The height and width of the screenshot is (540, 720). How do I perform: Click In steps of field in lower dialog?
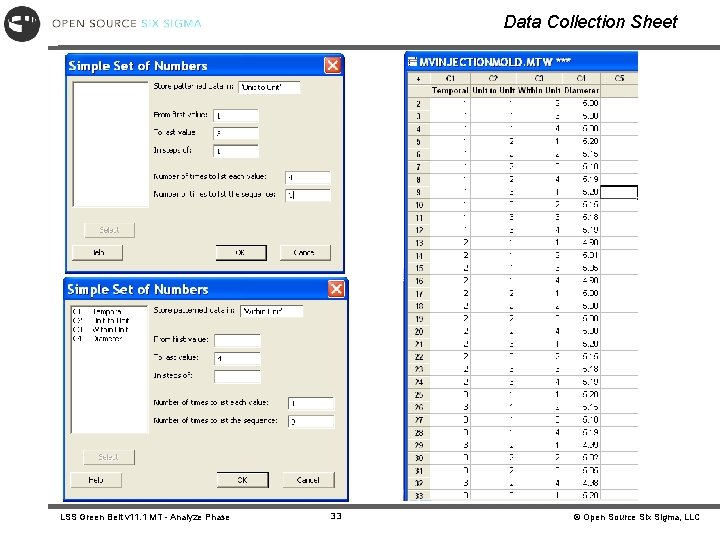coord(237,377)
